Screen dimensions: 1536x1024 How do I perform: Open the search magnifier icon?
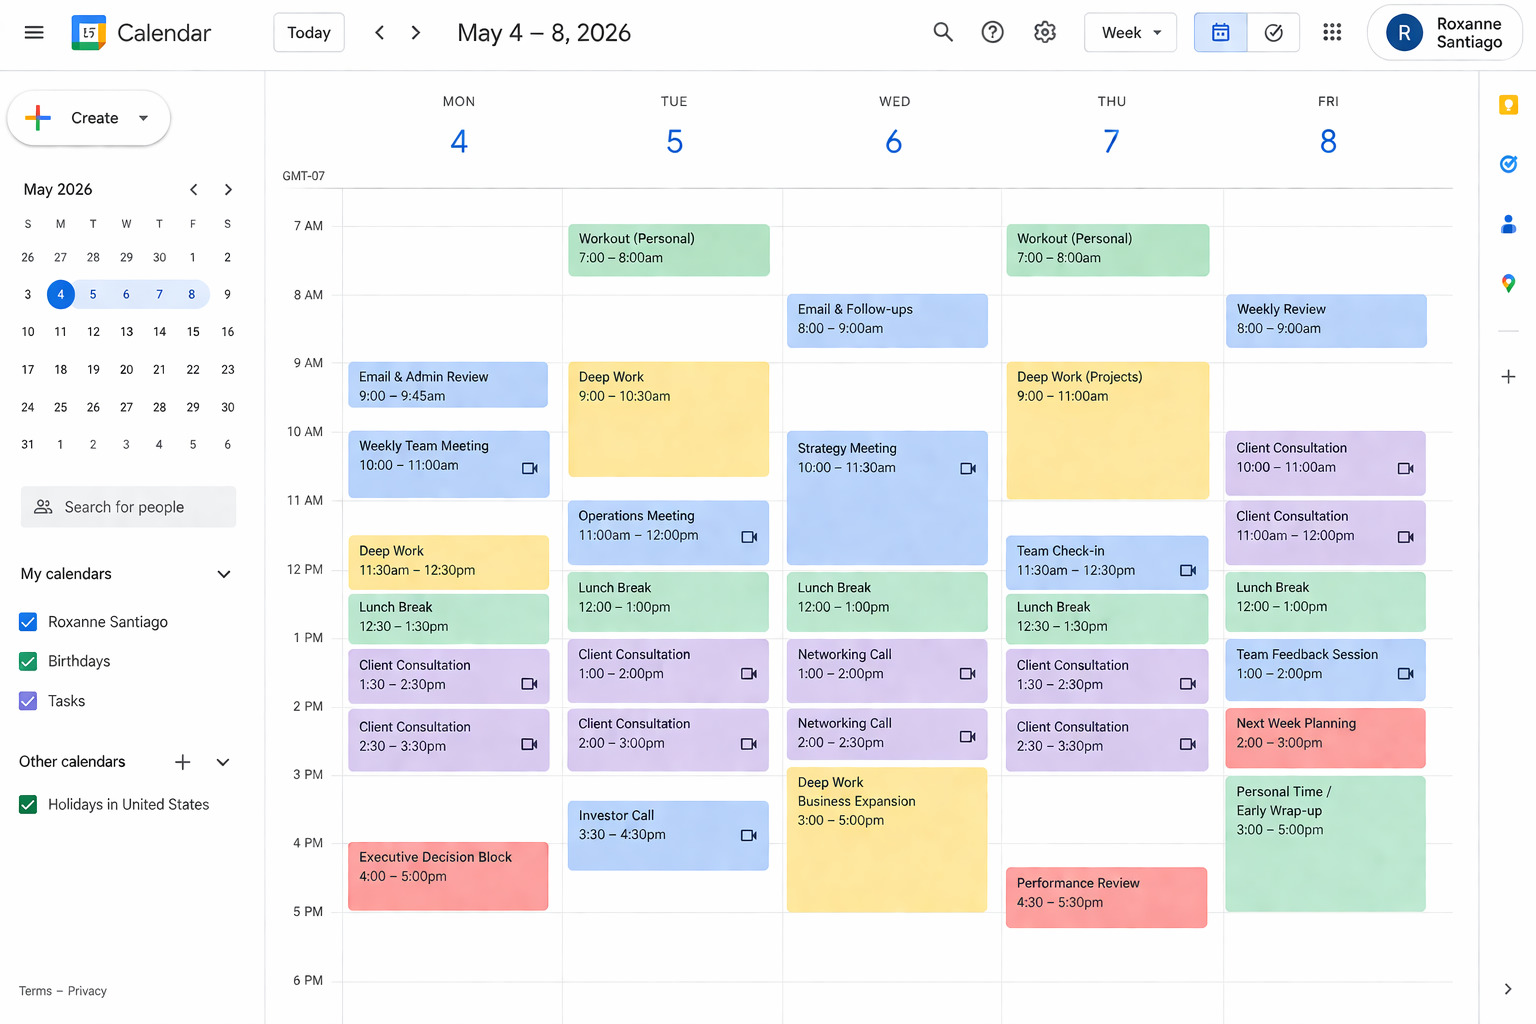943,32
